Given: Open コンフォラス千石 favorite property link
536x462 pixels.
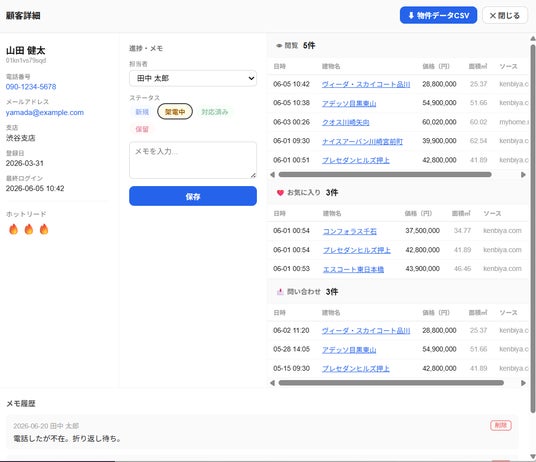Looking at the screenshot, I should (x=350, y=231).
